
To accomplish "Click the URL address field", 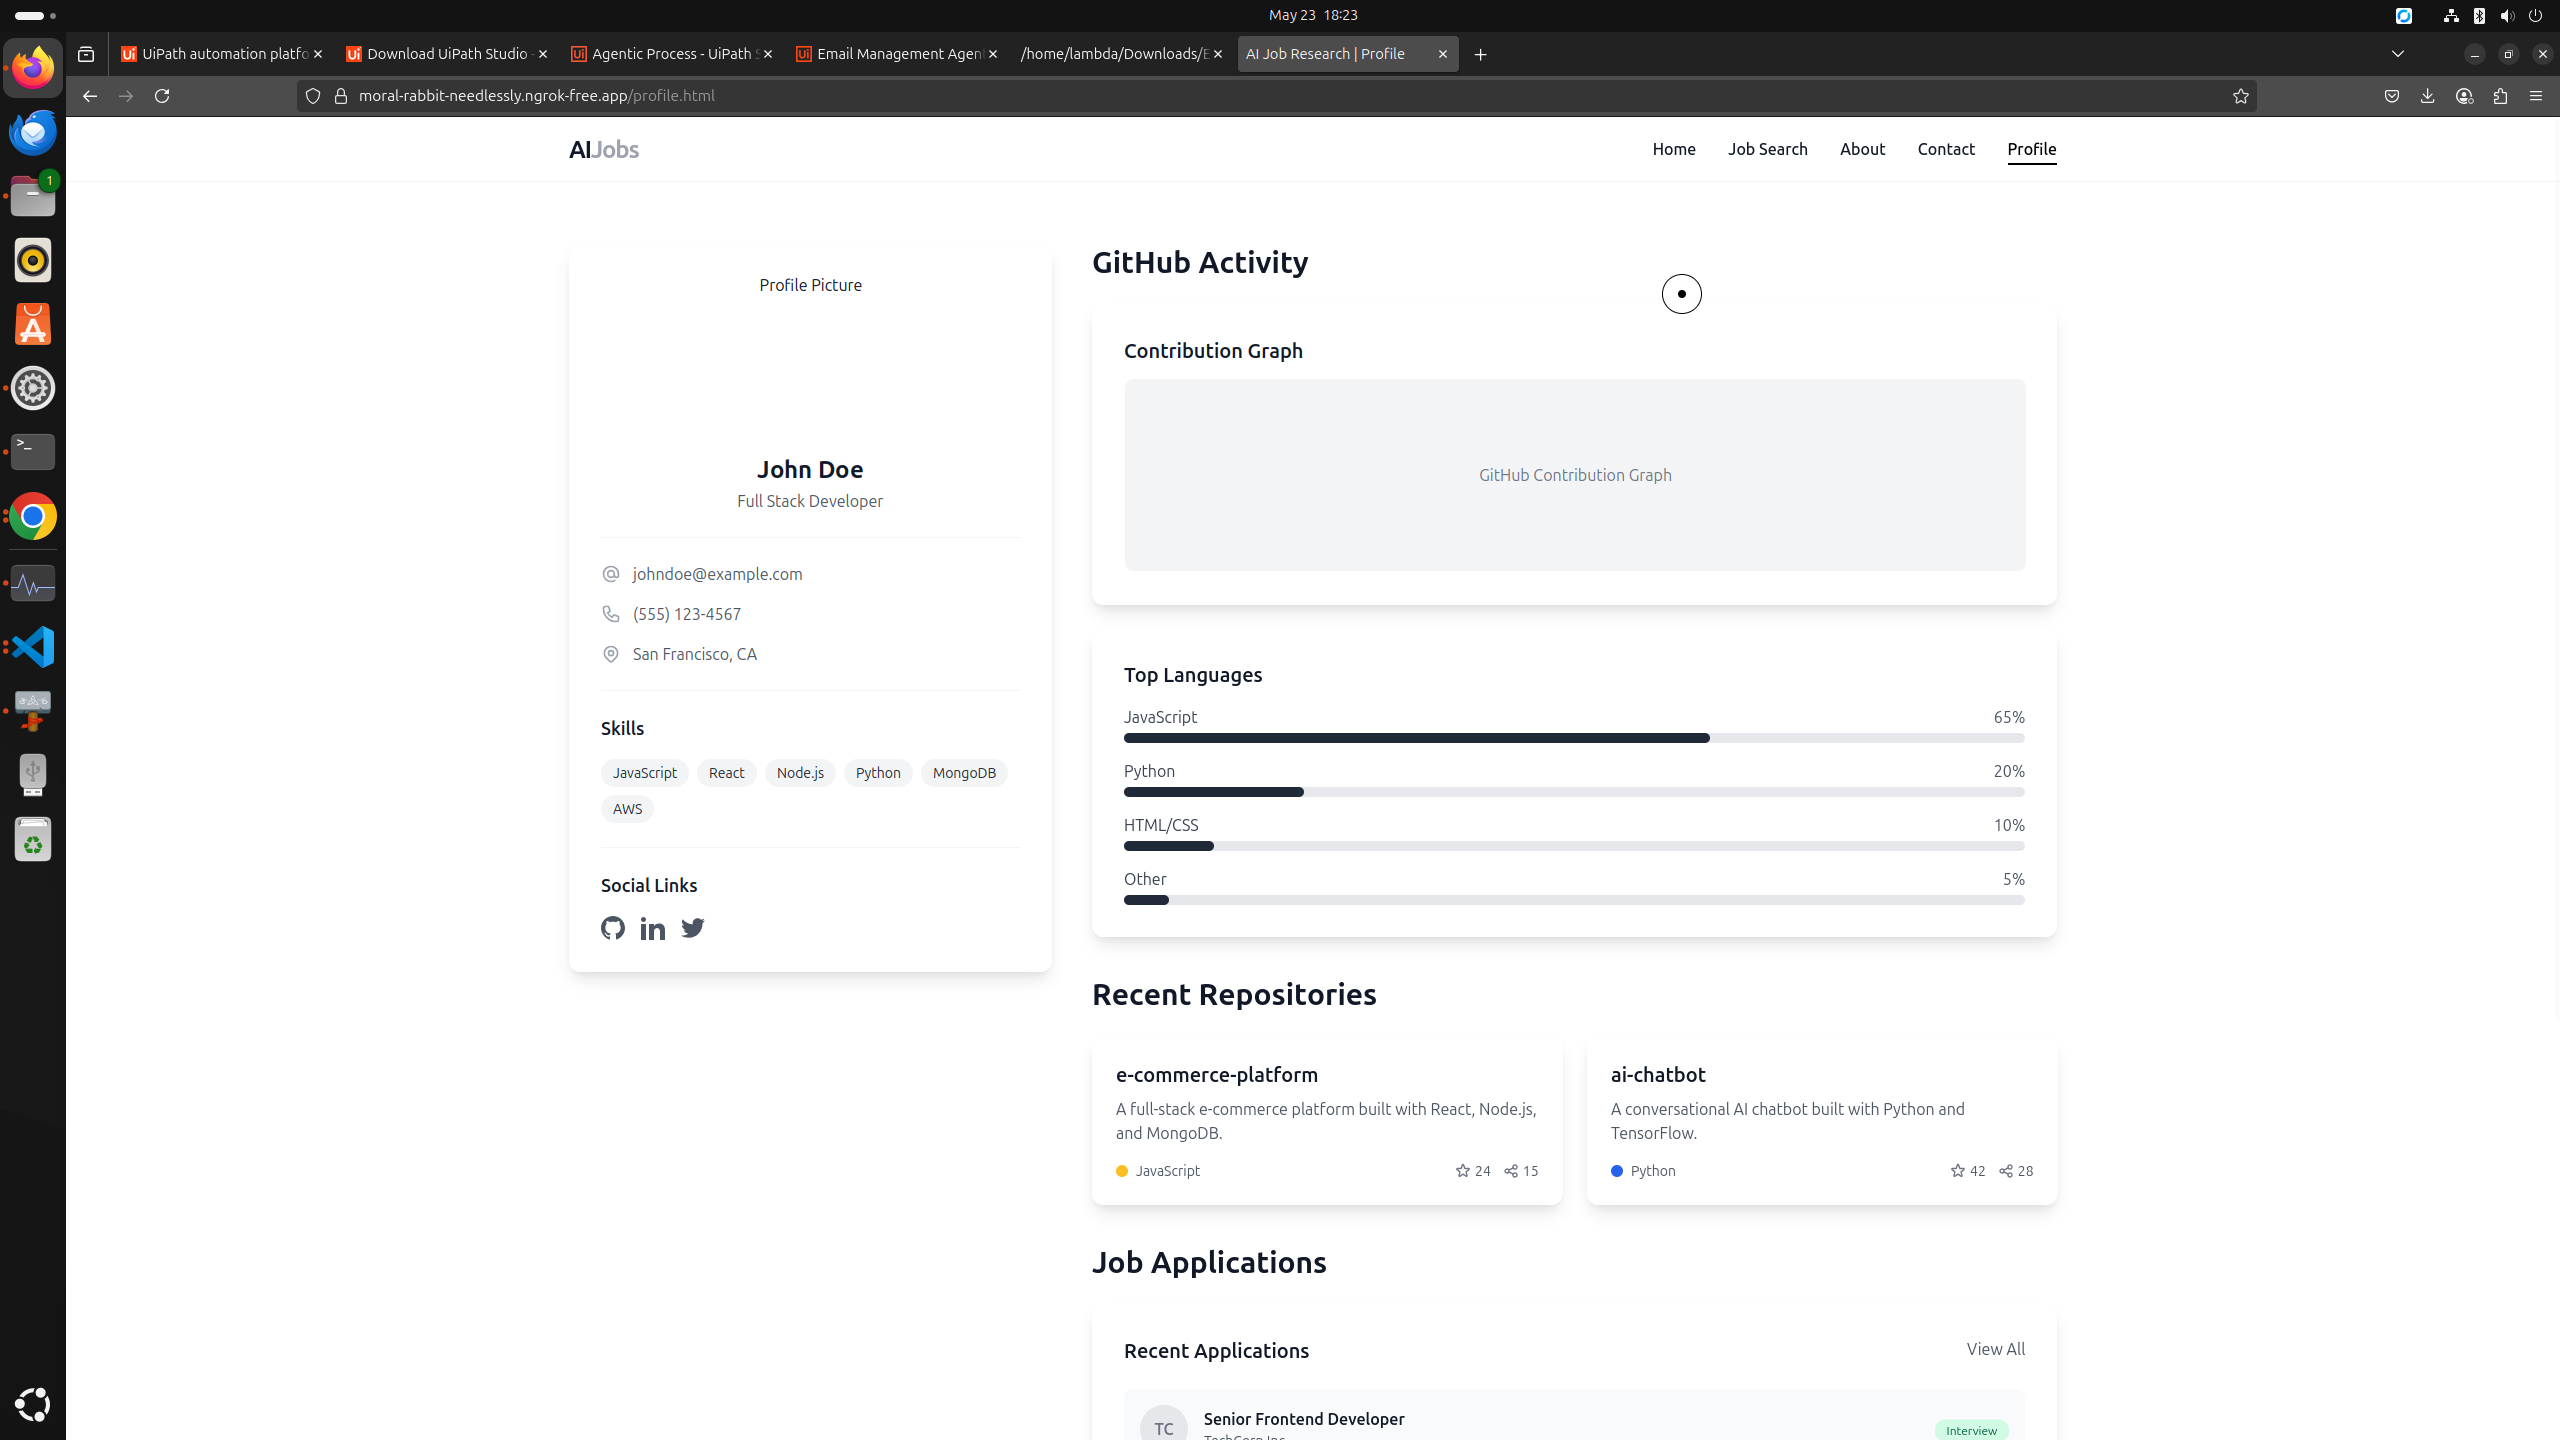I will click(x=1200, y=96).
